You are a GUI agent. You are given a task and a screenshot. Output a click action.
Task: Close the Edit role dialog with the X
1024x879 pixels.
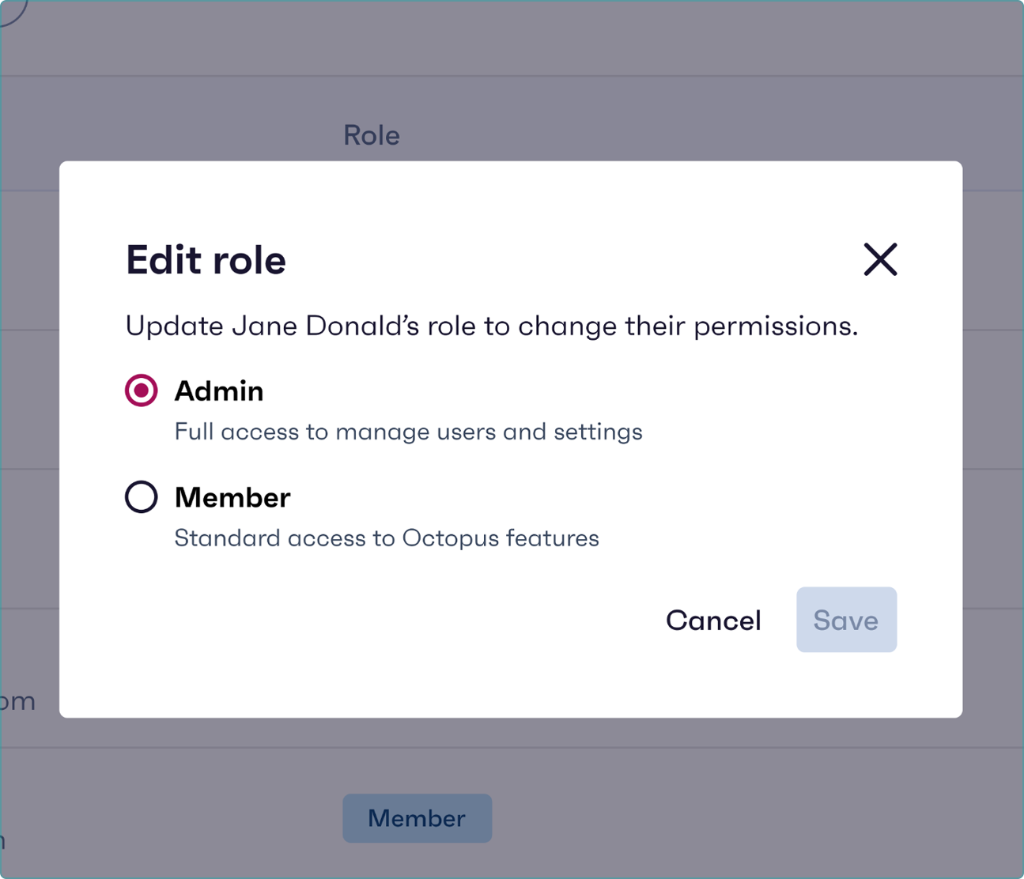coord(880,259)
